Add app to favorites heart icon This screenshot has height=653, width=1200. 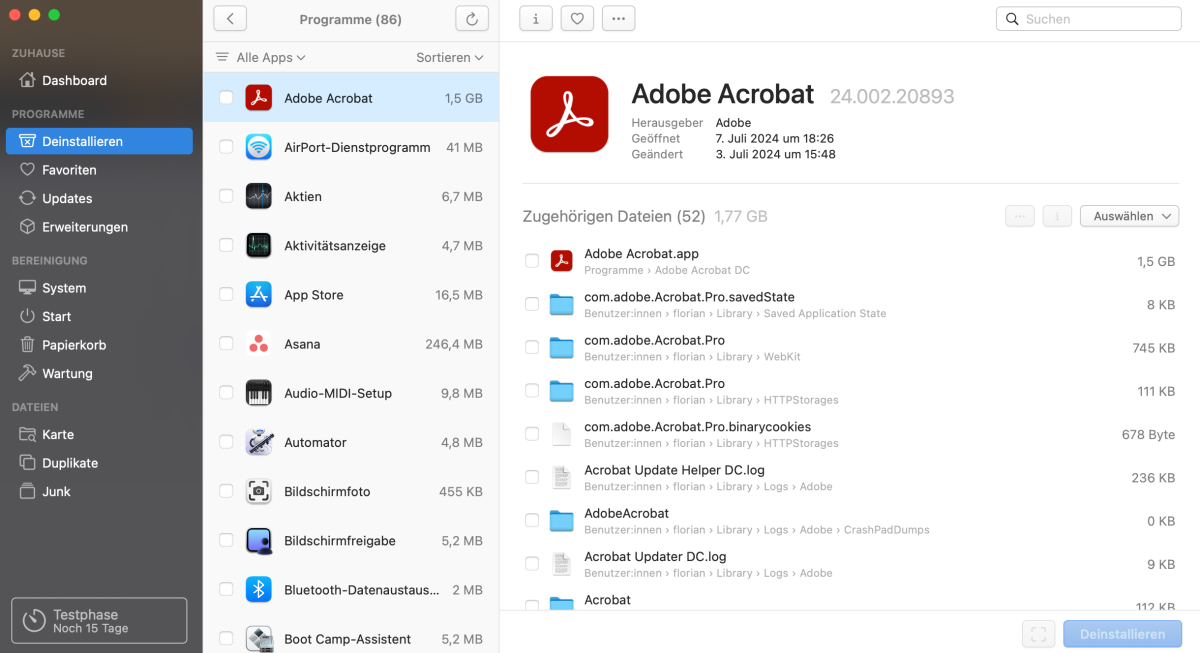click(x=577, y=18)
